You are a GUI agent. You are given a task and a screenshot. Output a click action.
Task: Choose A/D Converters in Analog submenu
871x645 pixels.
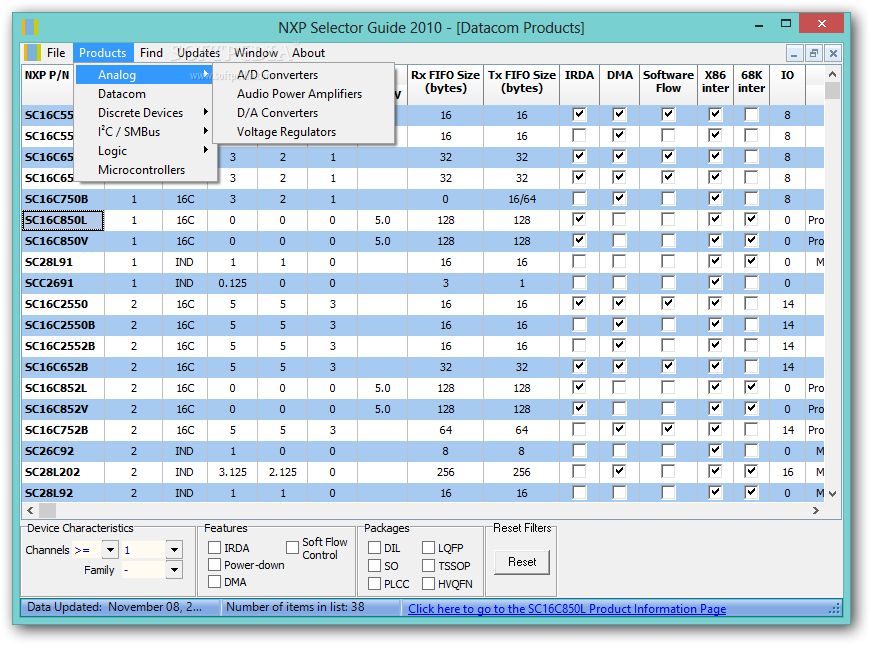click(x=304, y=75)
